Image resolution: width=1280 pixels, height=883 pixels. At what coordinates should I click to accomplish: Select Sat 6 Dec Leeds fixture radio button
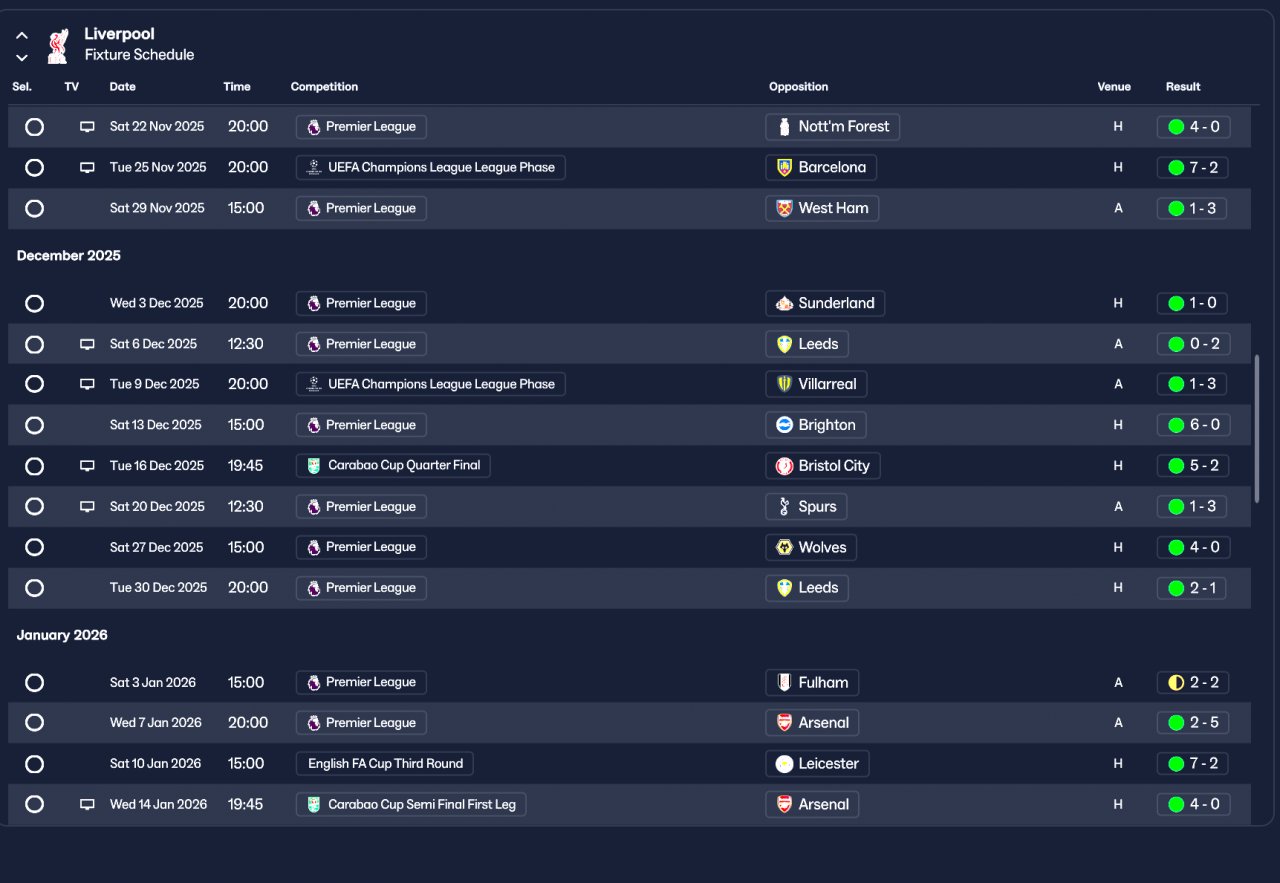(34, 344)
